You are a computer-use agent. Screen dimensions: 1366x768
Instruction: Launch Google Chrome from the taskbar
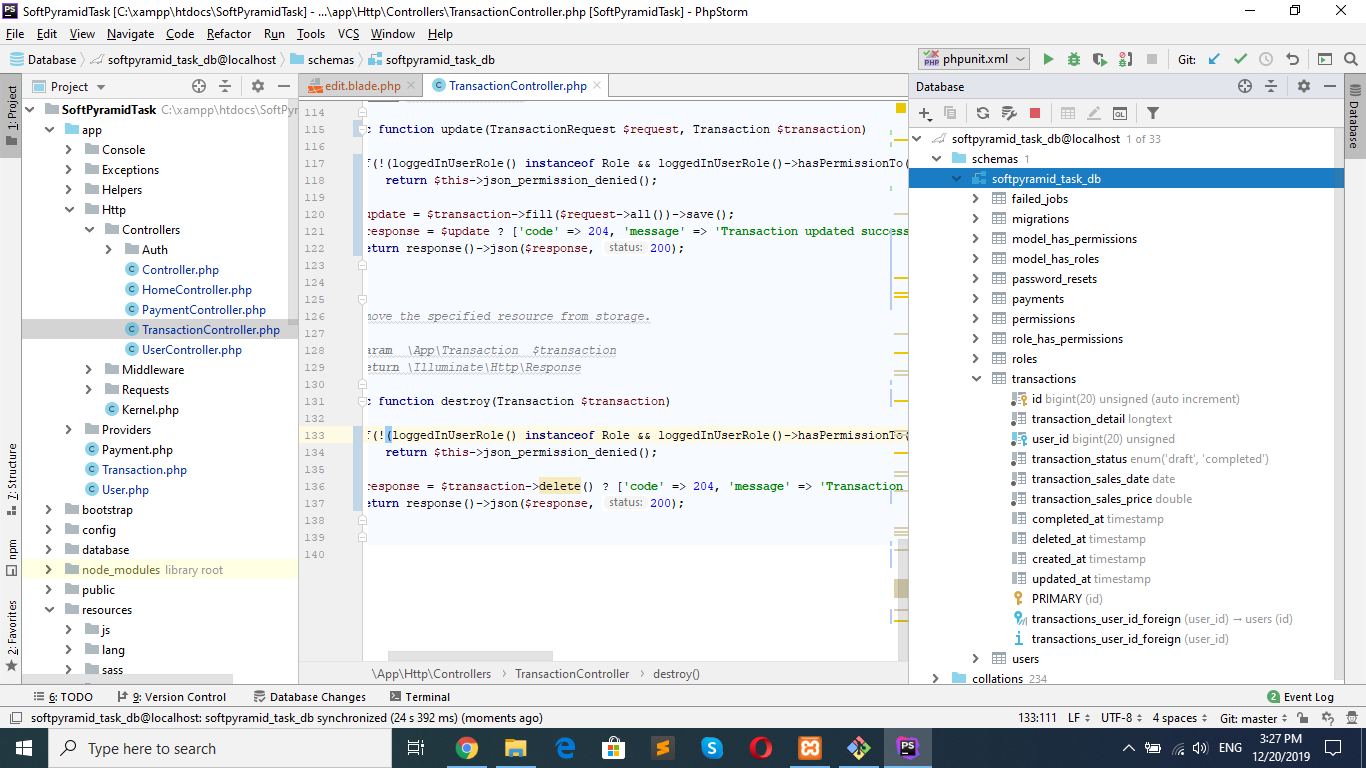point(466,747)
